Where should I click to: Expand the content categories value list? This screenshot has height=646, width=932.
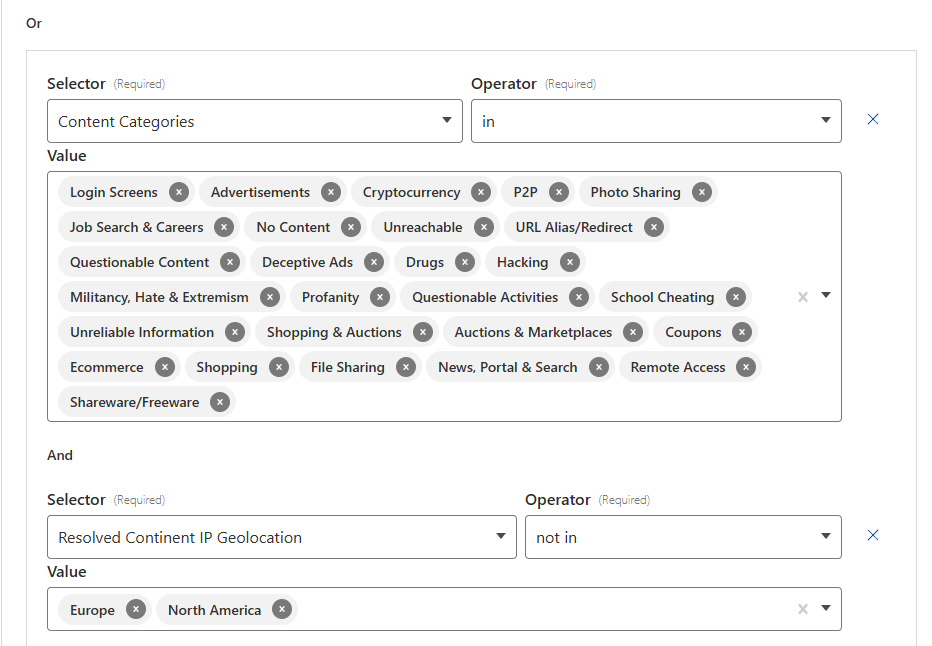826,296
